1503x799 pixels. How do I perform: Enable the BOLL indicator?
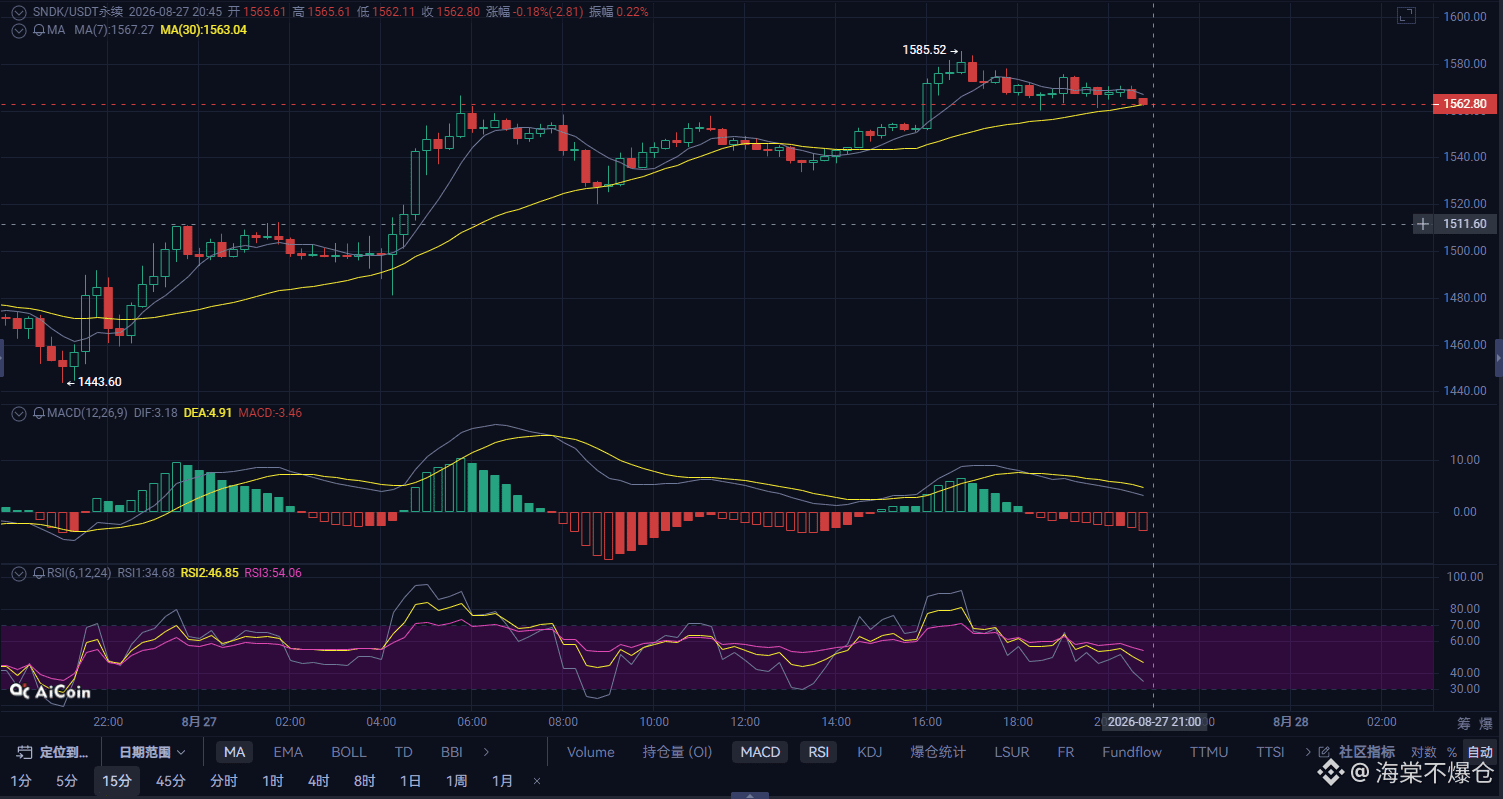click(x=348, y=752)
